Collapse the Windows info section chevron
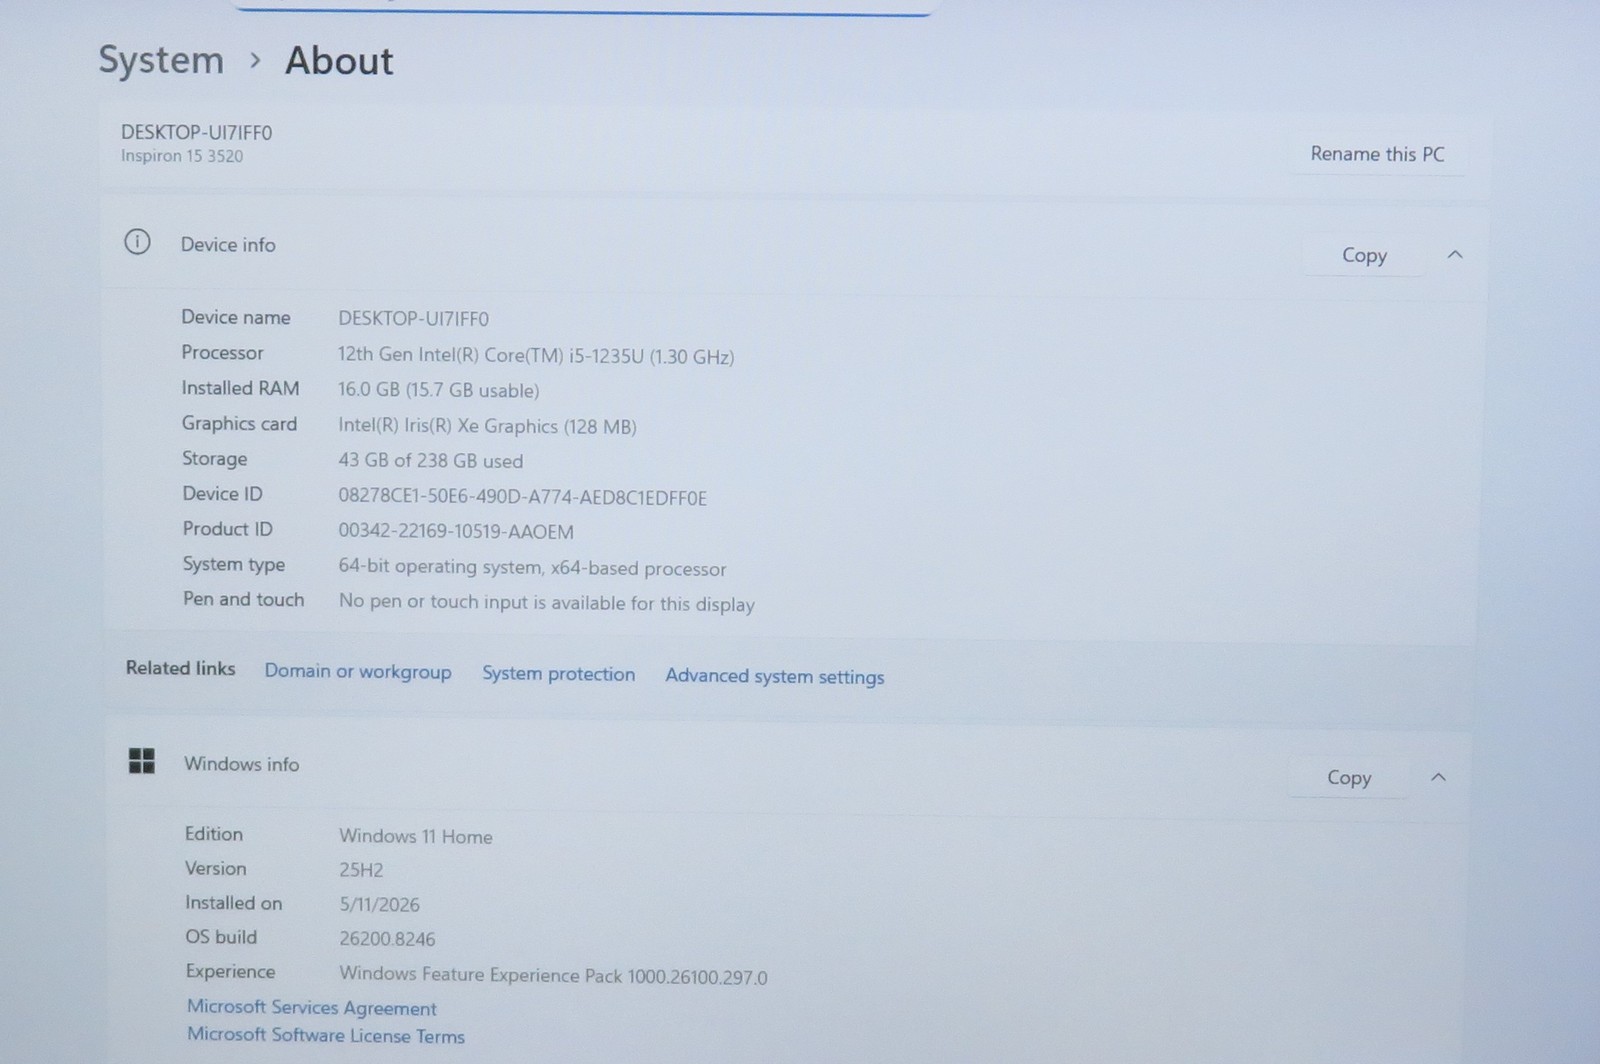1600x1064 pixels. tap(1438, 777)
